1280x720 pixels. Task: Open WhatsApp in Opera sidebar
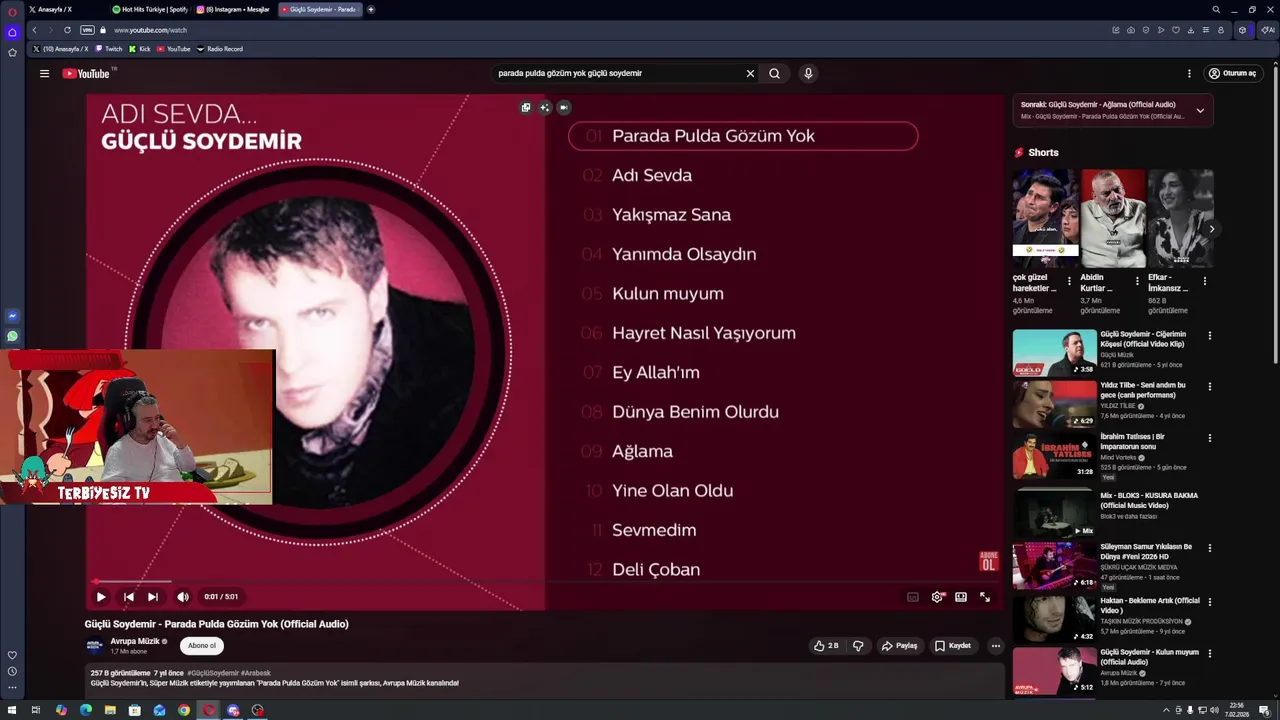click(x=12, y=337)
